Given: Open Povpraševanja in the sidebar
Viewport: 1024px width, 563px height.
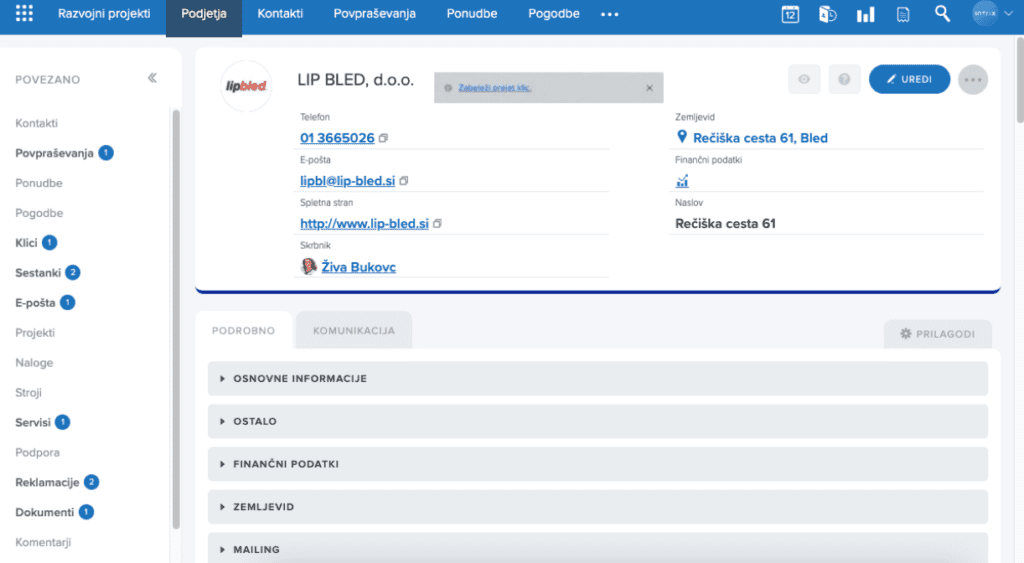Looking at the screenshot, I should (x=54, y=153).
